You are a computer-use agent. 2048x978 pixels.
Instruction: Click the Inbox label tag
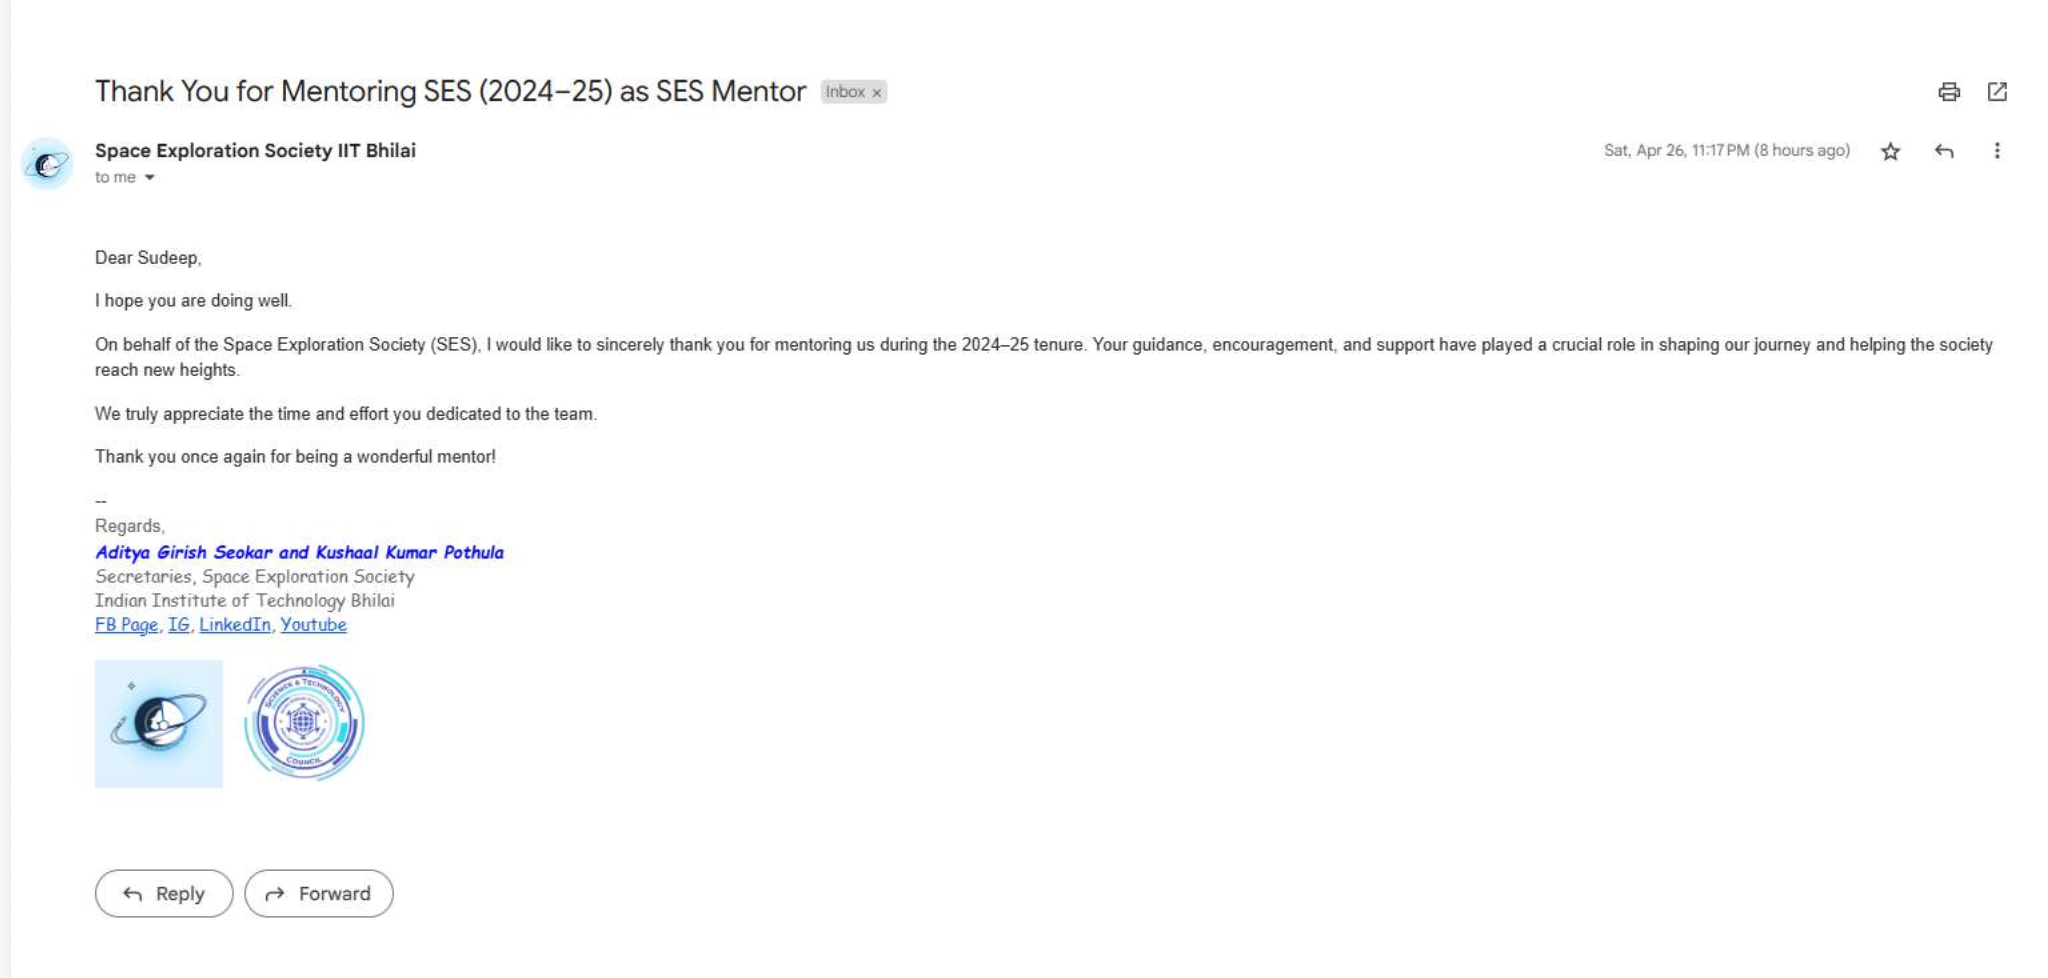(845, 92)
